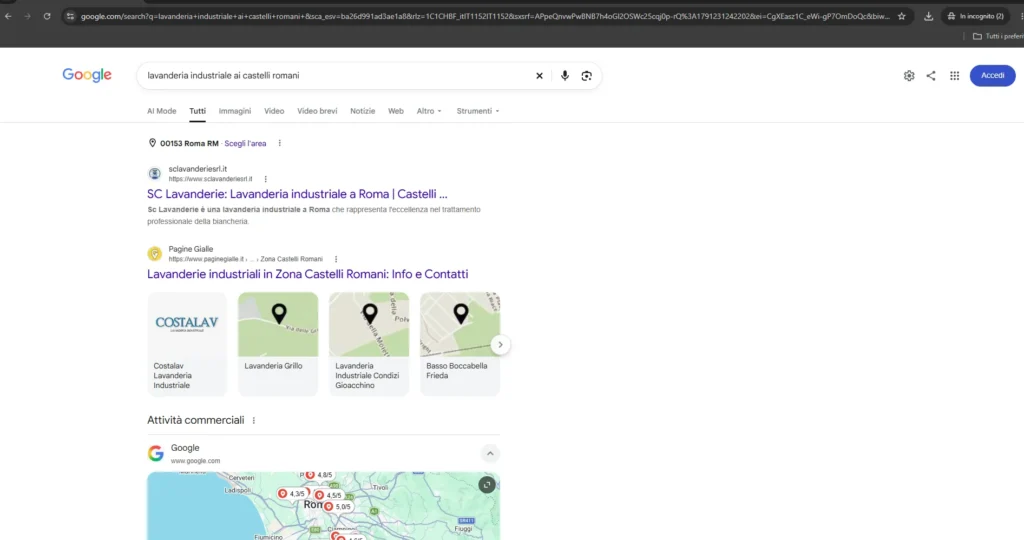Sign in with the Accedi button
Image resolution: width=1024 pixels, height=540 pixels.
tap(992, 76)
